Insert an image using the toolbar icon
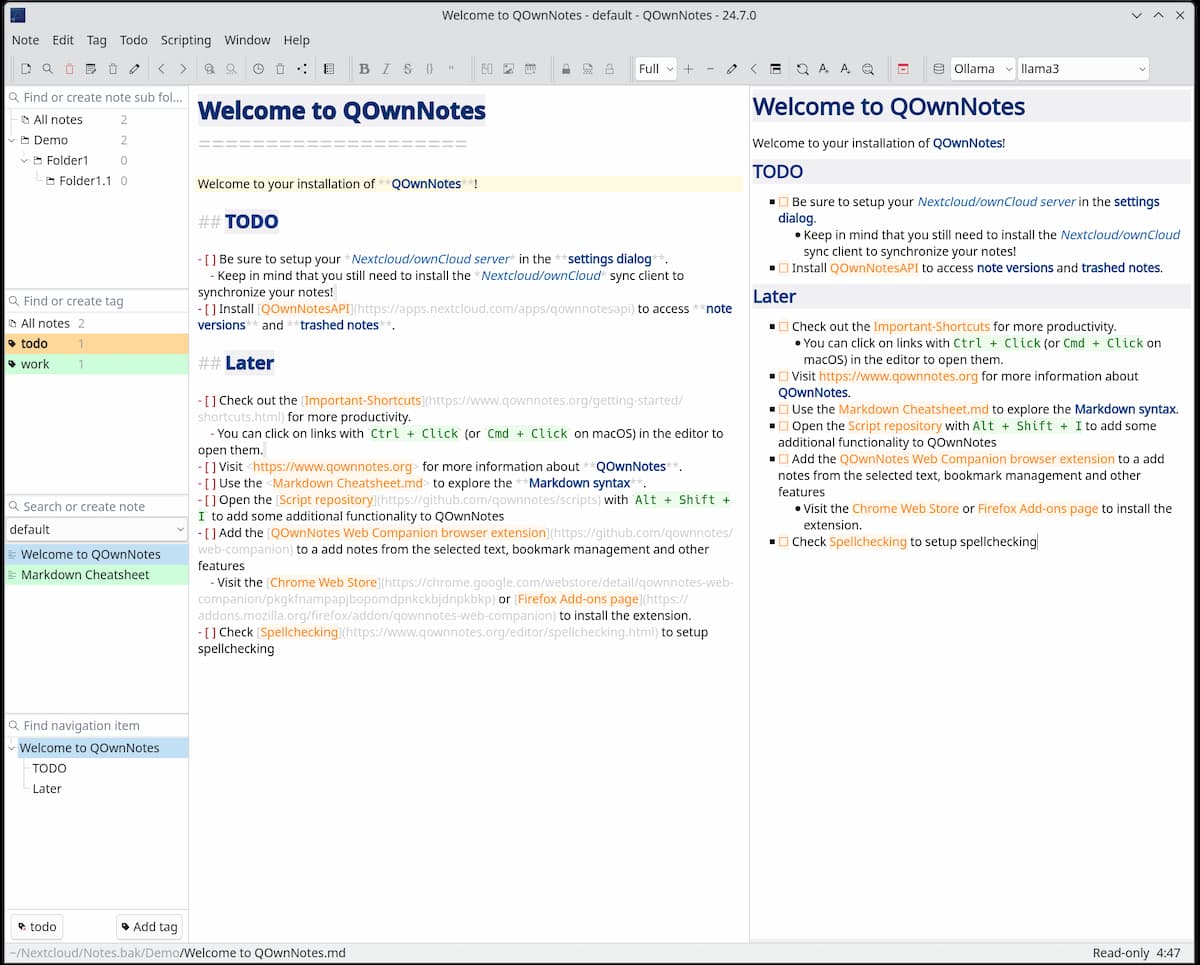The height and width of the screenshot is (965, 1200). [x=508, y=68]
